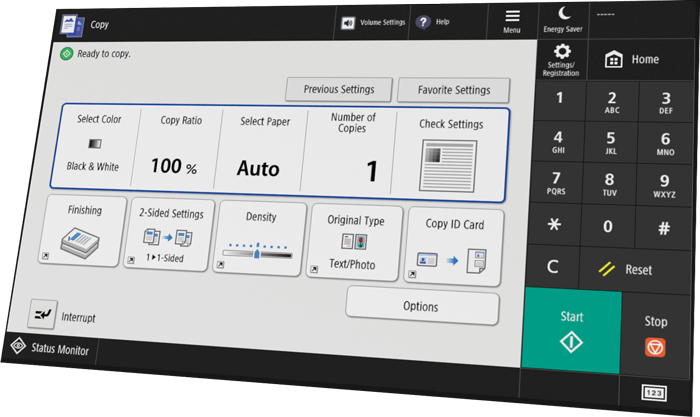Open the Options menu button
This screenshot has width=700, height=417.
421,306
